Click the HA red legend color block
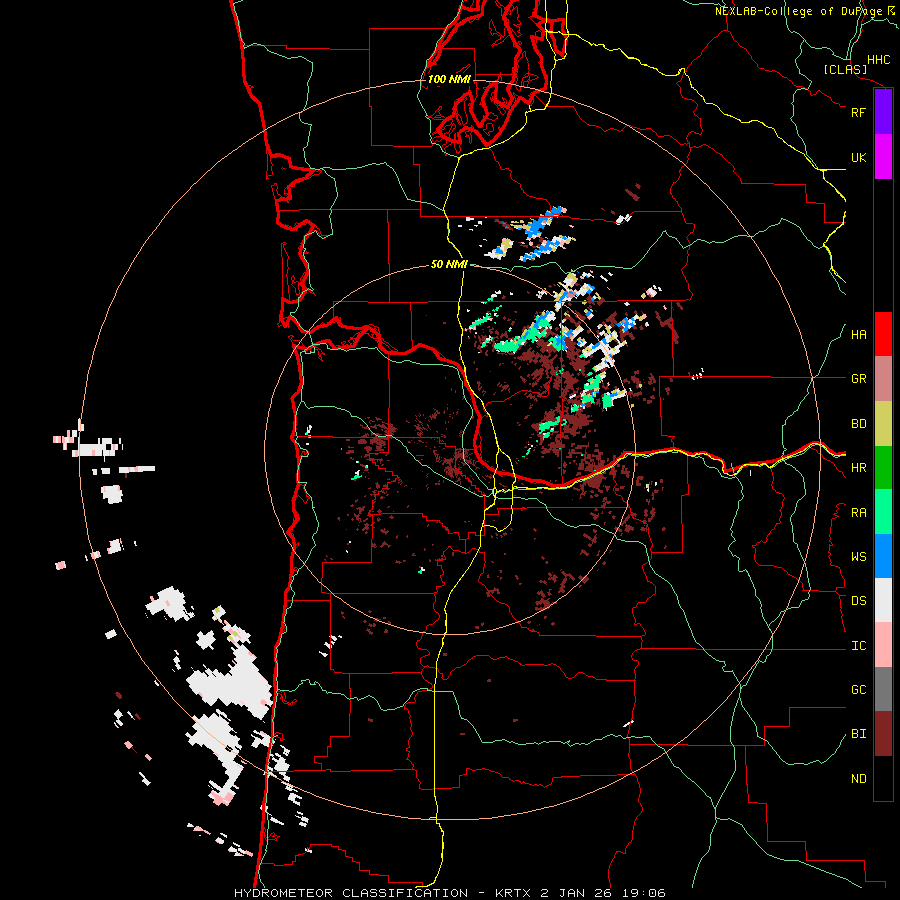 tap(883, 334)
